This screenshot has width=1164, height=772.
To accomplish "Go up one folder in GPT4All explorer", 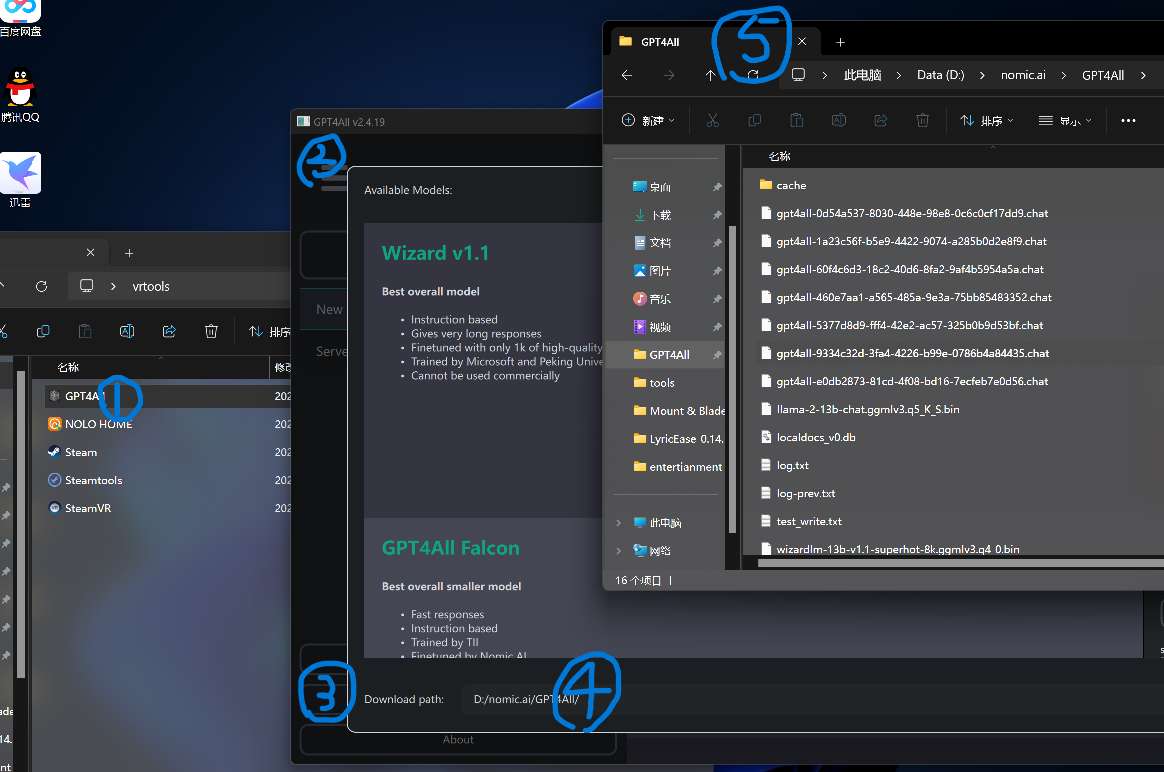I will click(x=710, y=75).
